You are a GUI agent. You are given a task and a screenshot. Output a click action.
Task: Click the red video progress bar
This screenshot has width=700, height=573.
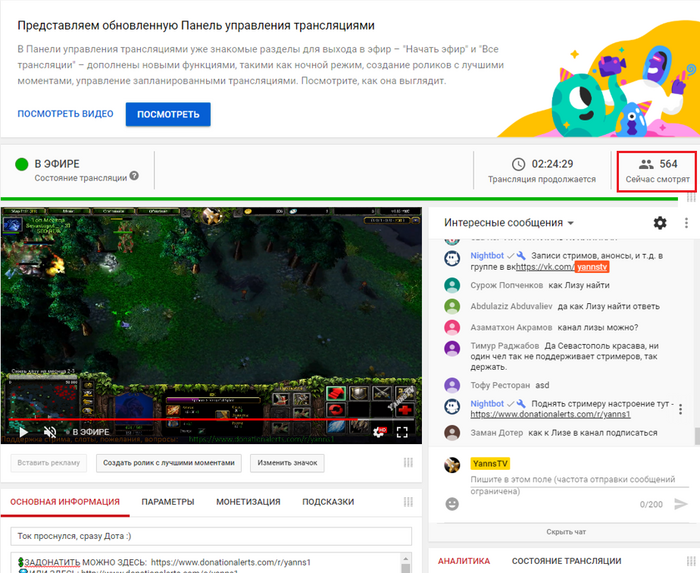[211, 419]
